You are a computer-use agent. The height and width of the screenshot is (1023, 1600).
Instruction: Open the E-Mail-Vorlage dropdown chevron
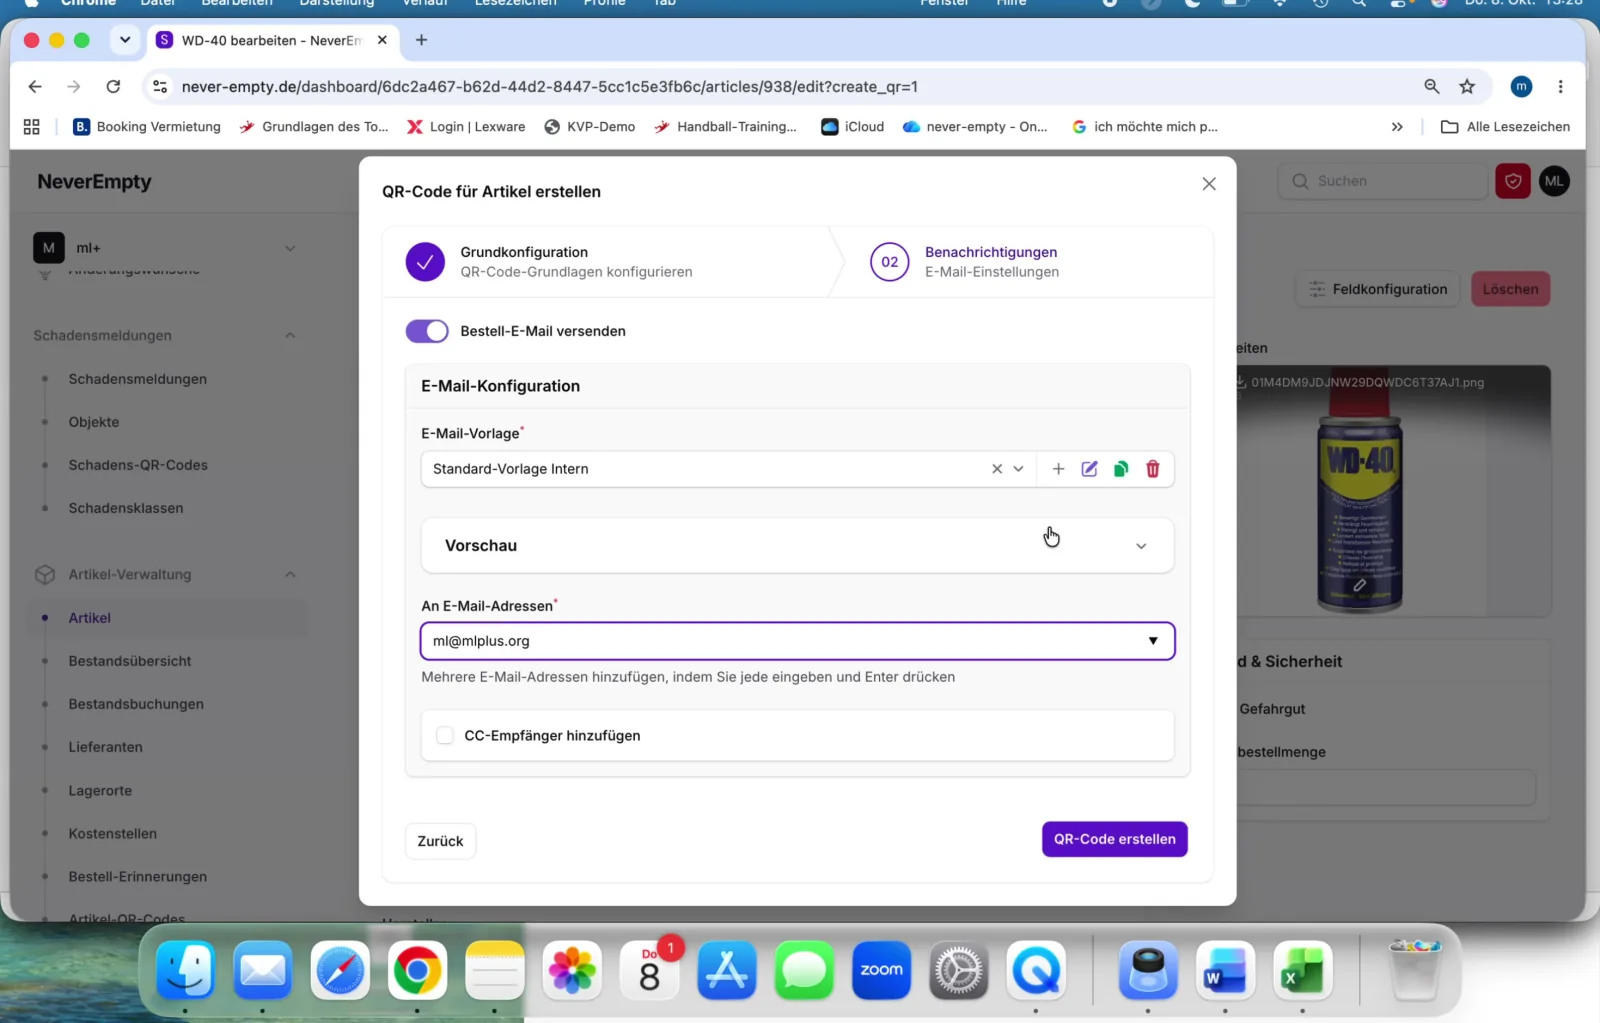(1018, 469)
